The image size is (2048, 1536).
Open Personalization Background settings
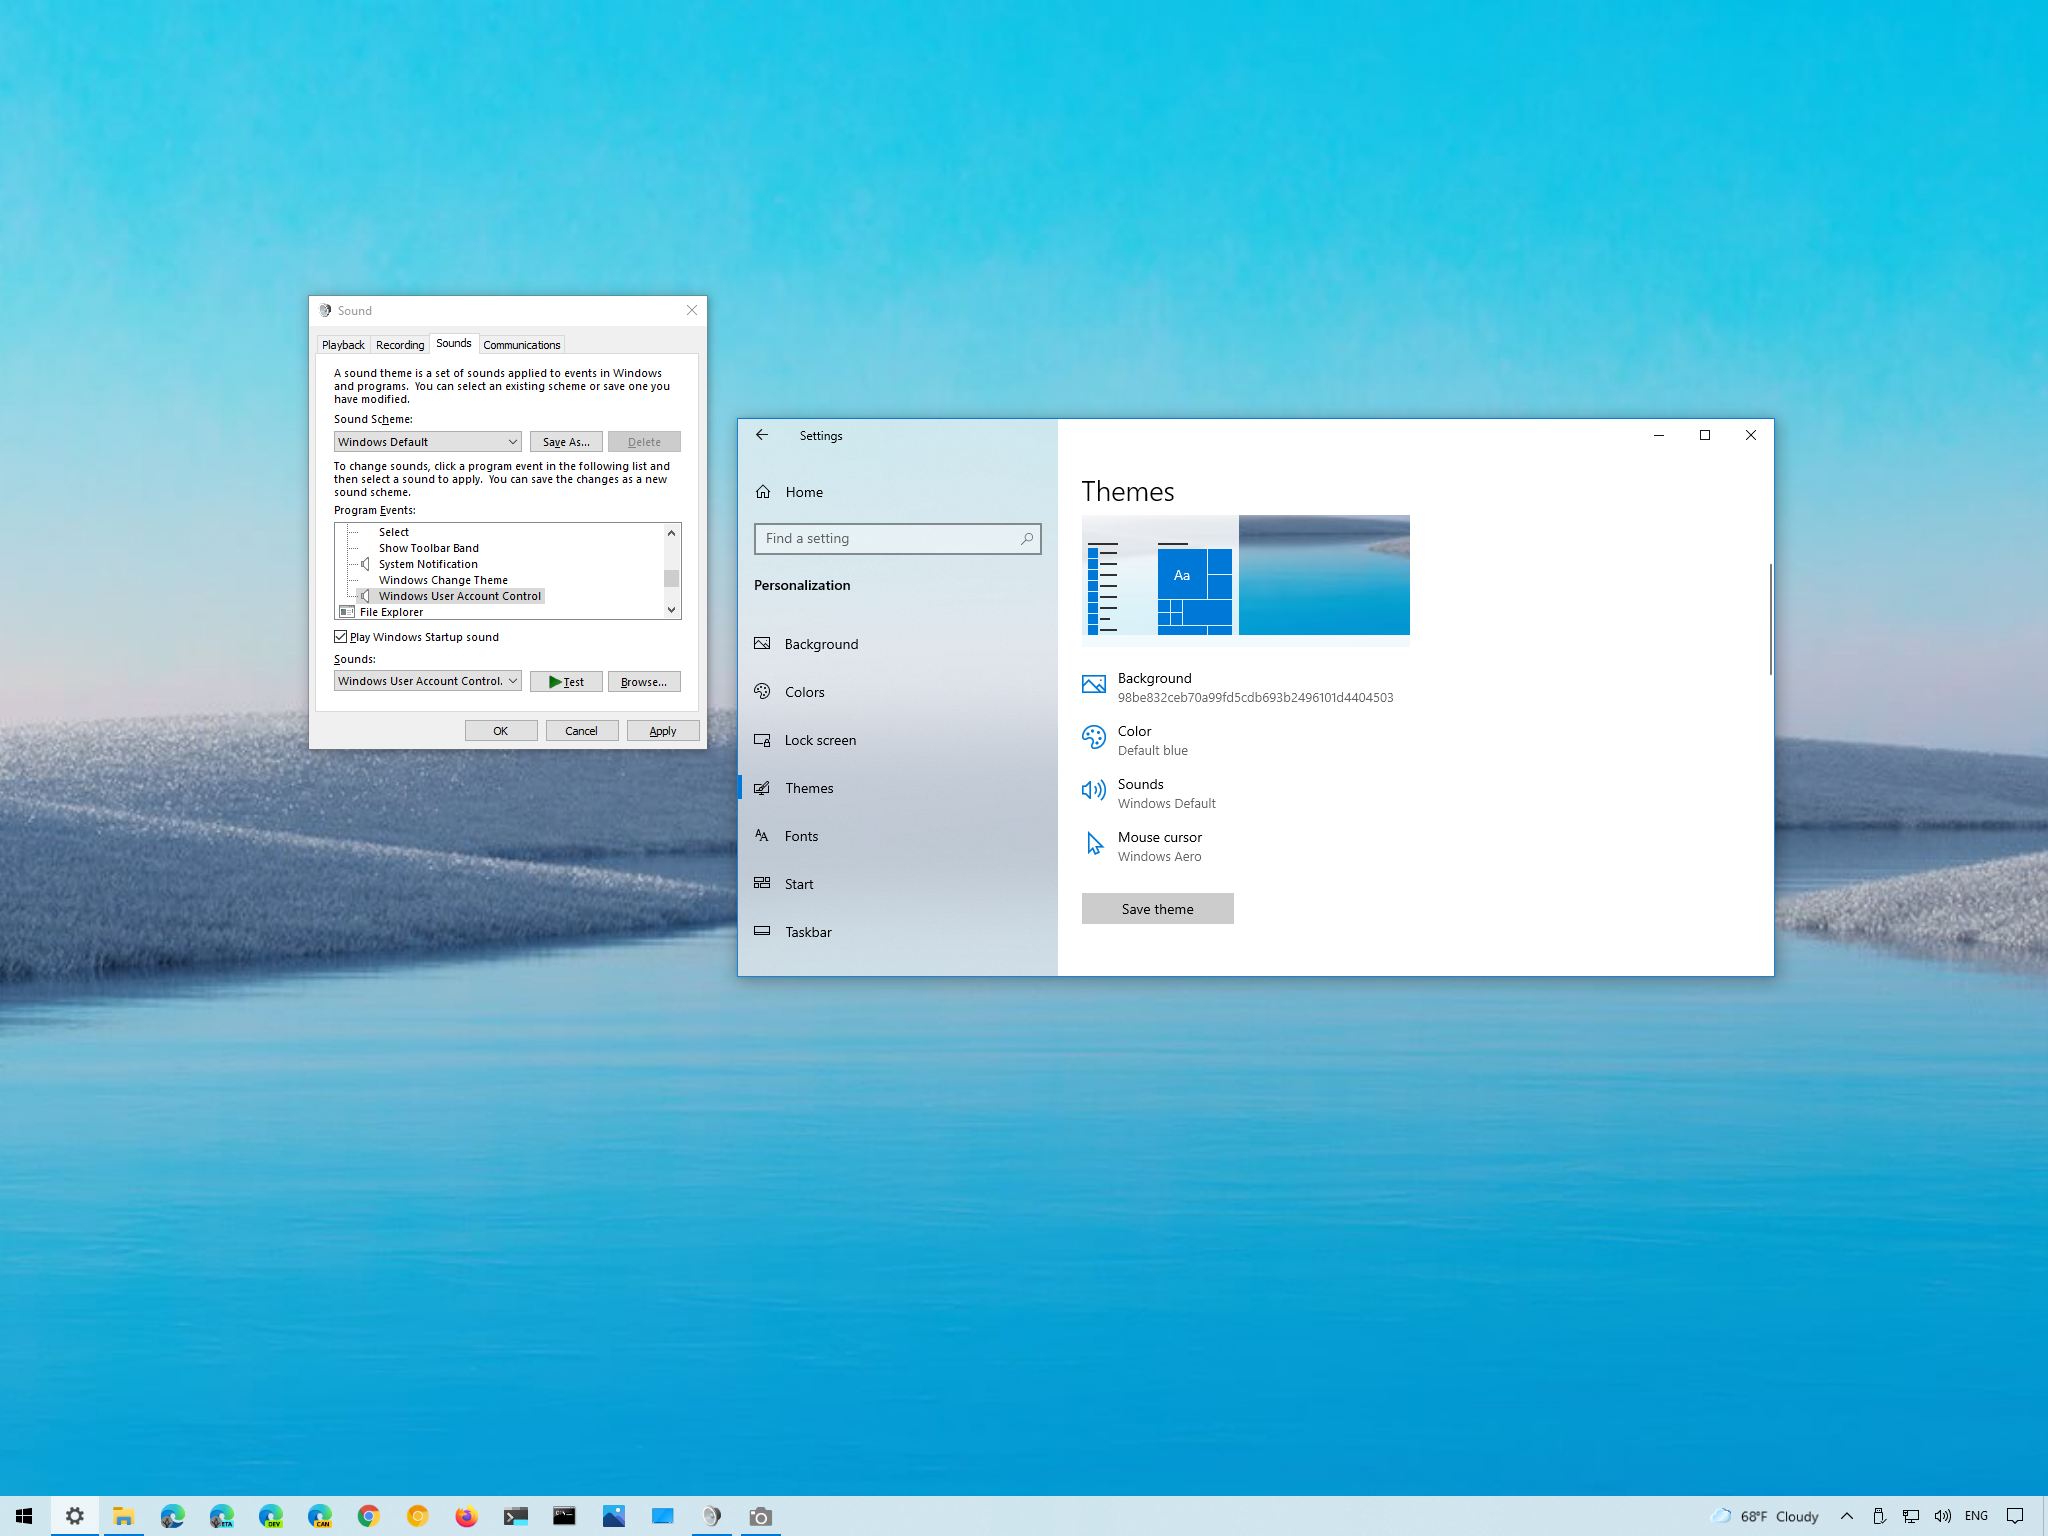822,642
